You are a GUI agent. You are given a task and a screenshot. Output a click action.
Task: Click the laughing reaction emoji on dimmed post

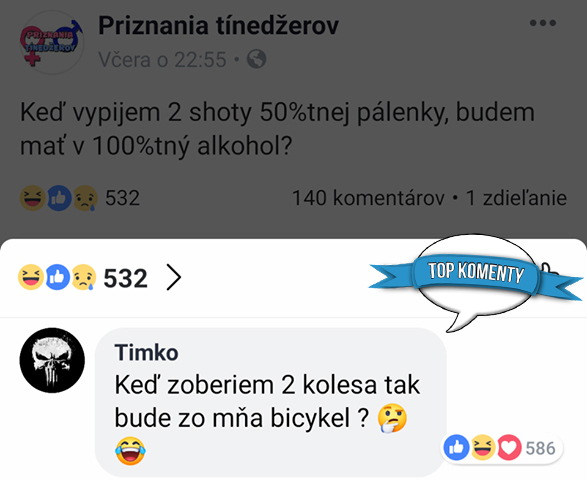(x=32, y=198)
